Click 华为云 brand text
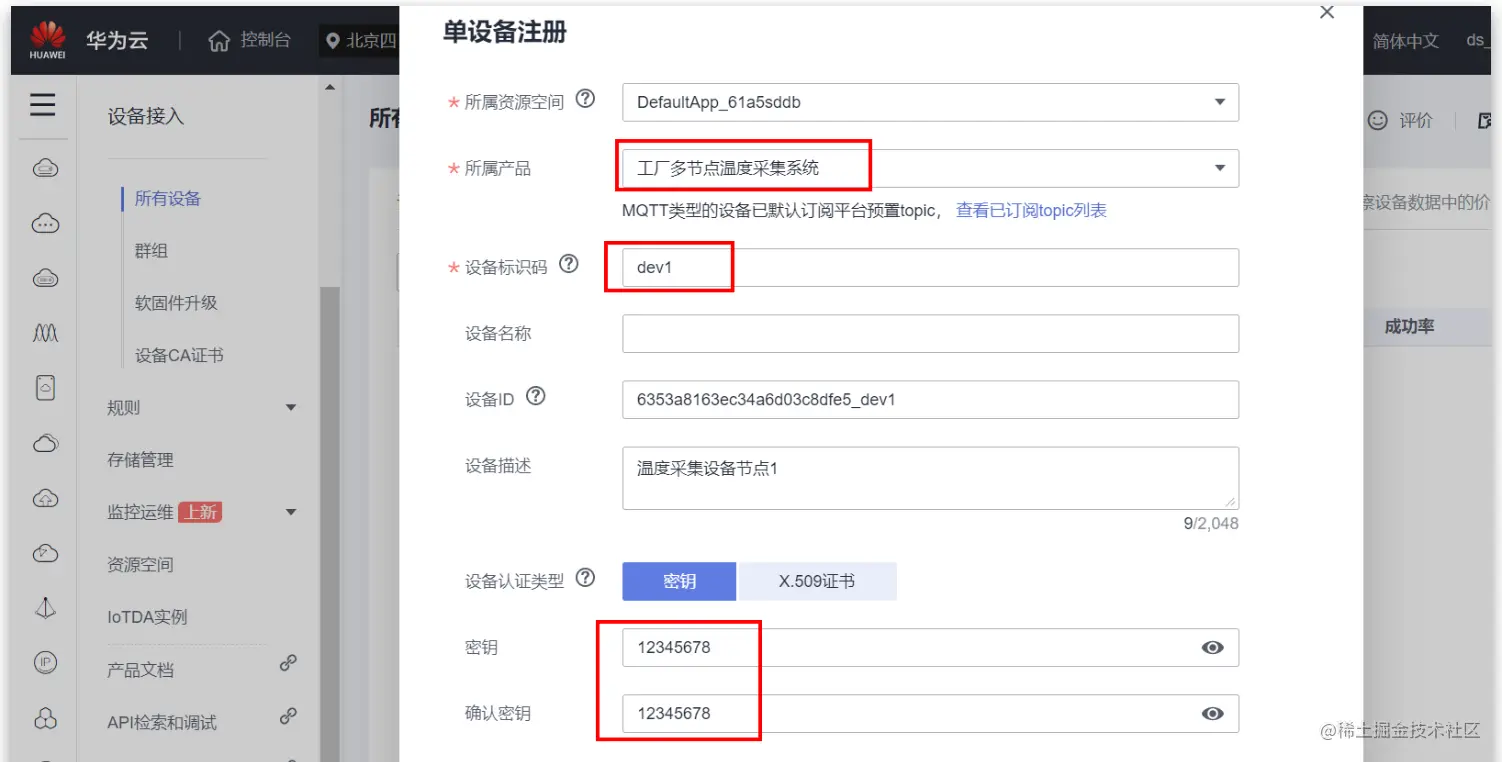Image resolution: width=1502 pixels, height=762 pixels. coord(117,41)
